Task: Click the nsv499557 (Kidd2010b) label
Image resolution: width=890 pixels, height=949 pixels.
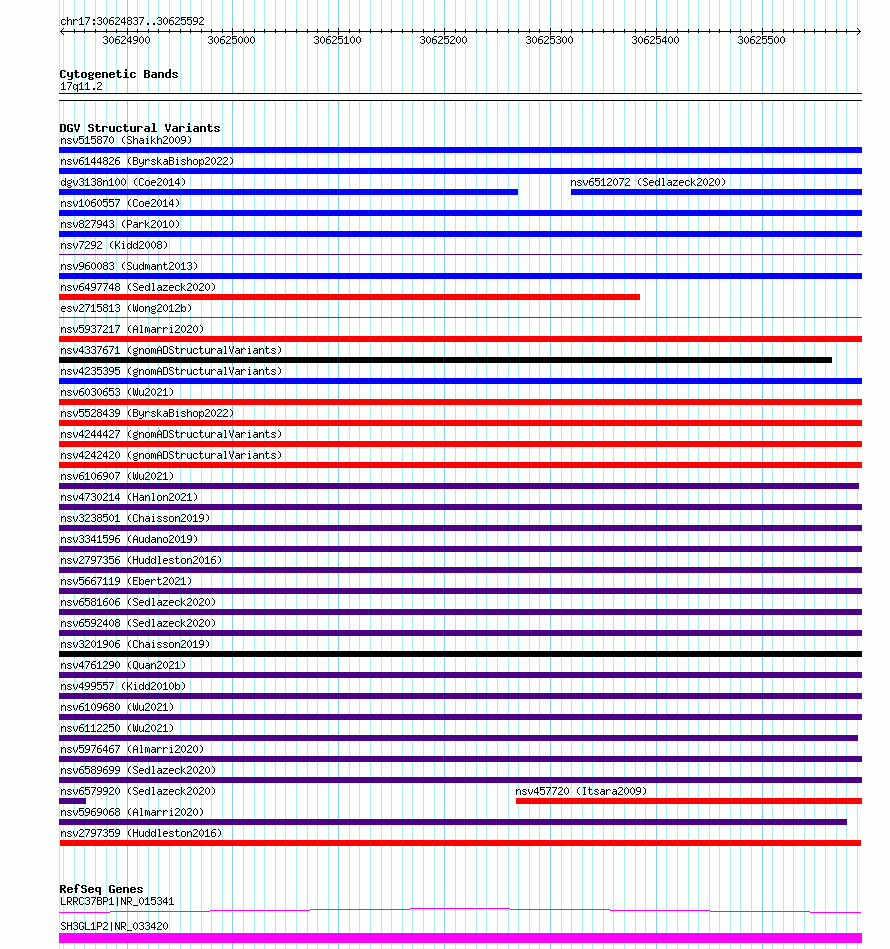Action: [123, 686]
